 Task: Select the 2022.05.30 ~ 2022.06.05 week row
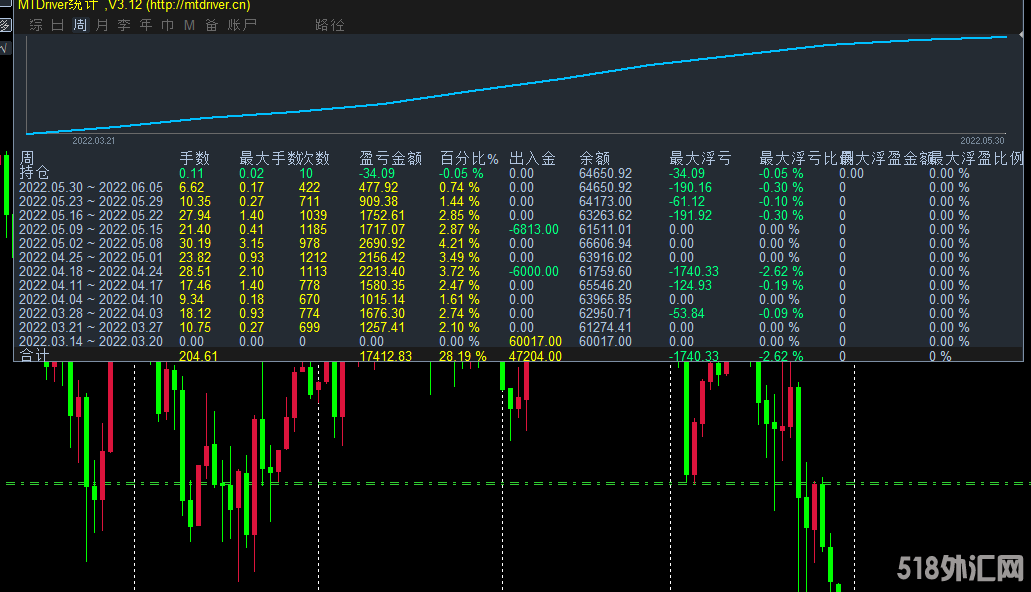click(90, 187)
